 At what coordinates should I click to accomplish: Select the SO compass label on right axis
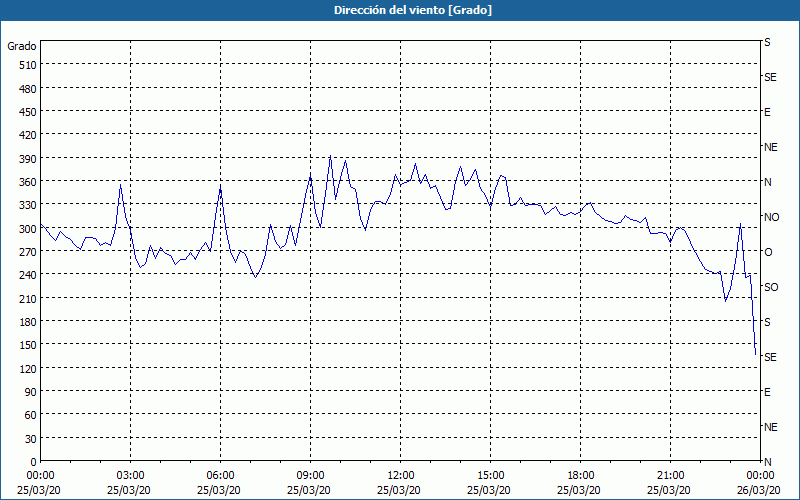pos(771,287)
